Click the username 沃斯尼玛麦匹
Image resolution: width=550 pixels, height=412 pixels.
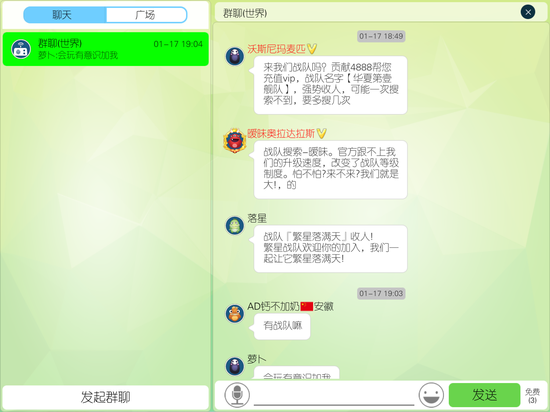tap(276, 49)
